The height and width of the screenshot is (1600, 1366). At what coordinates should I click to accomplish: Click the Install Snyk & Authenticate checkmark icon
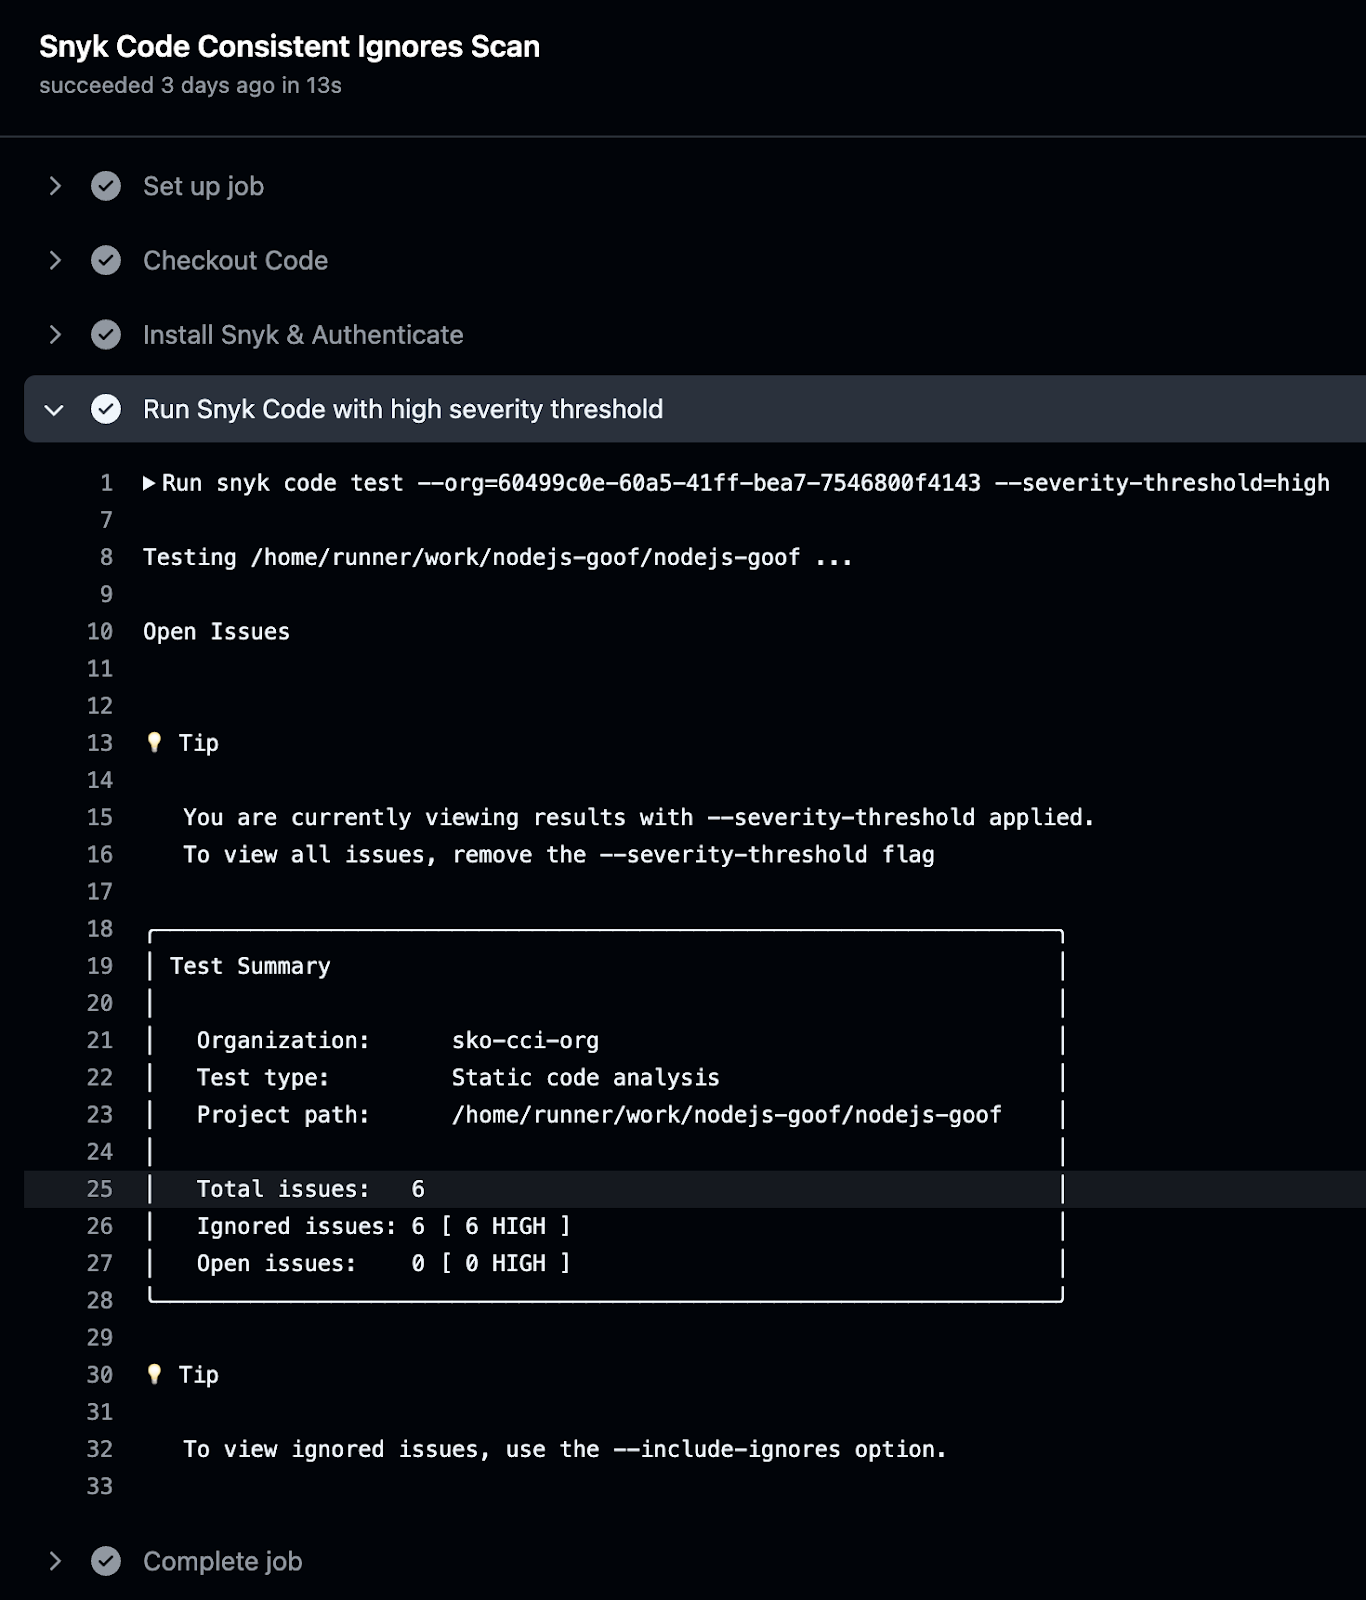[106, 335]
